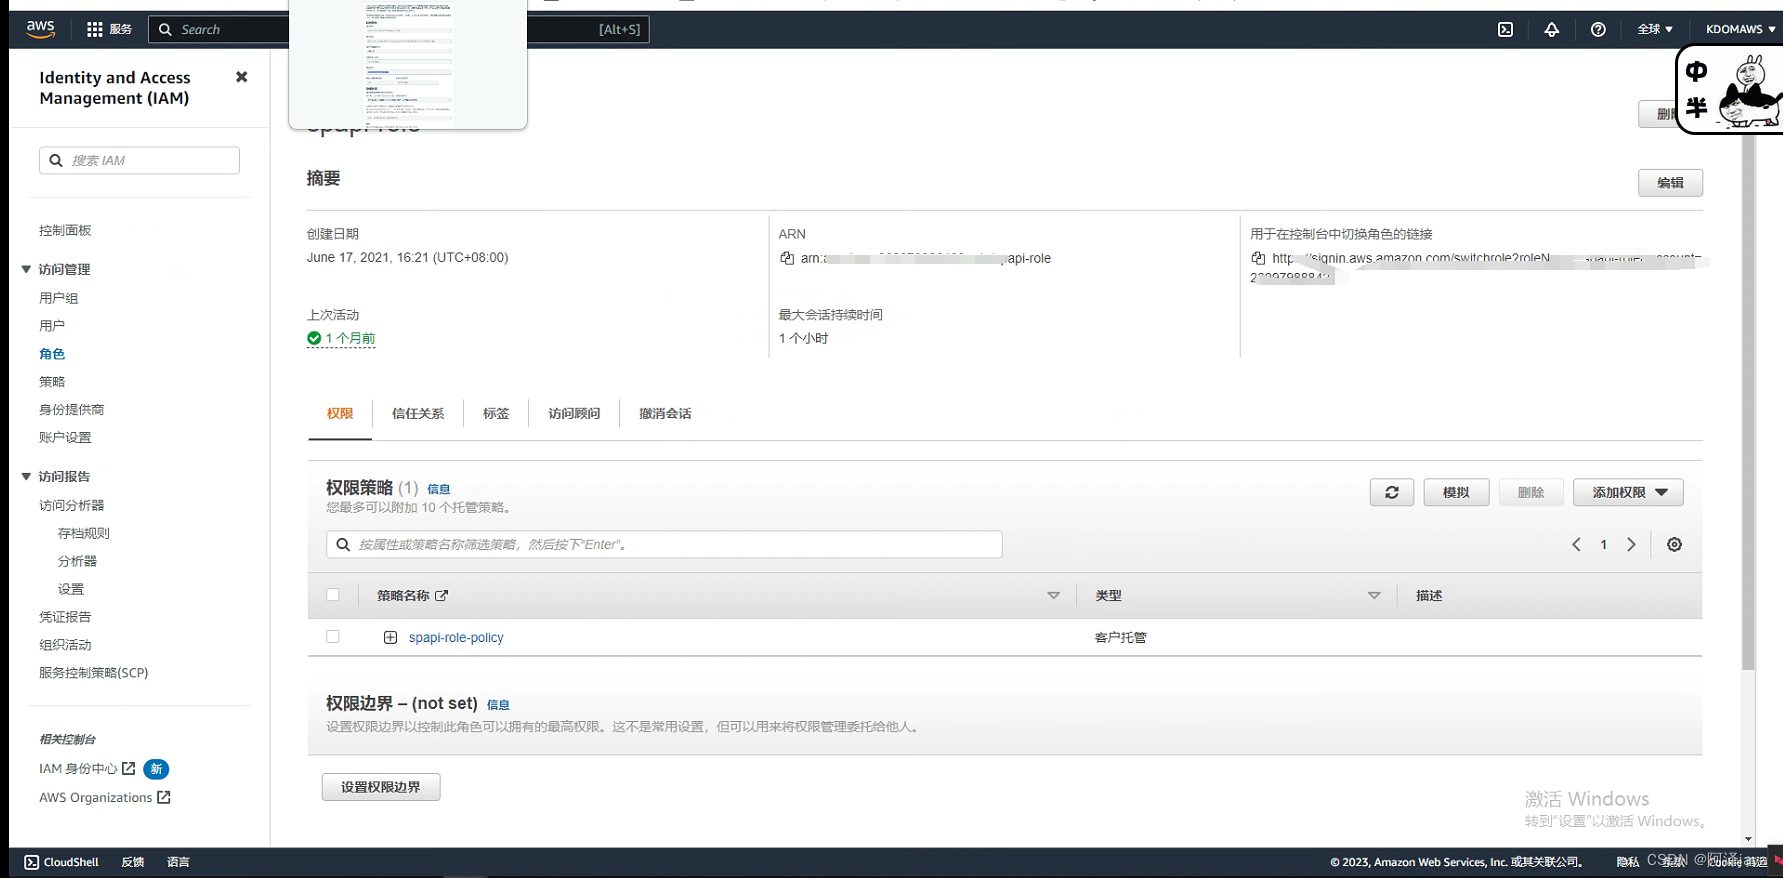Open Archive rules in the sidebar
The width and height of the screenshot is (1783, 878).
[x=84, y=534]
